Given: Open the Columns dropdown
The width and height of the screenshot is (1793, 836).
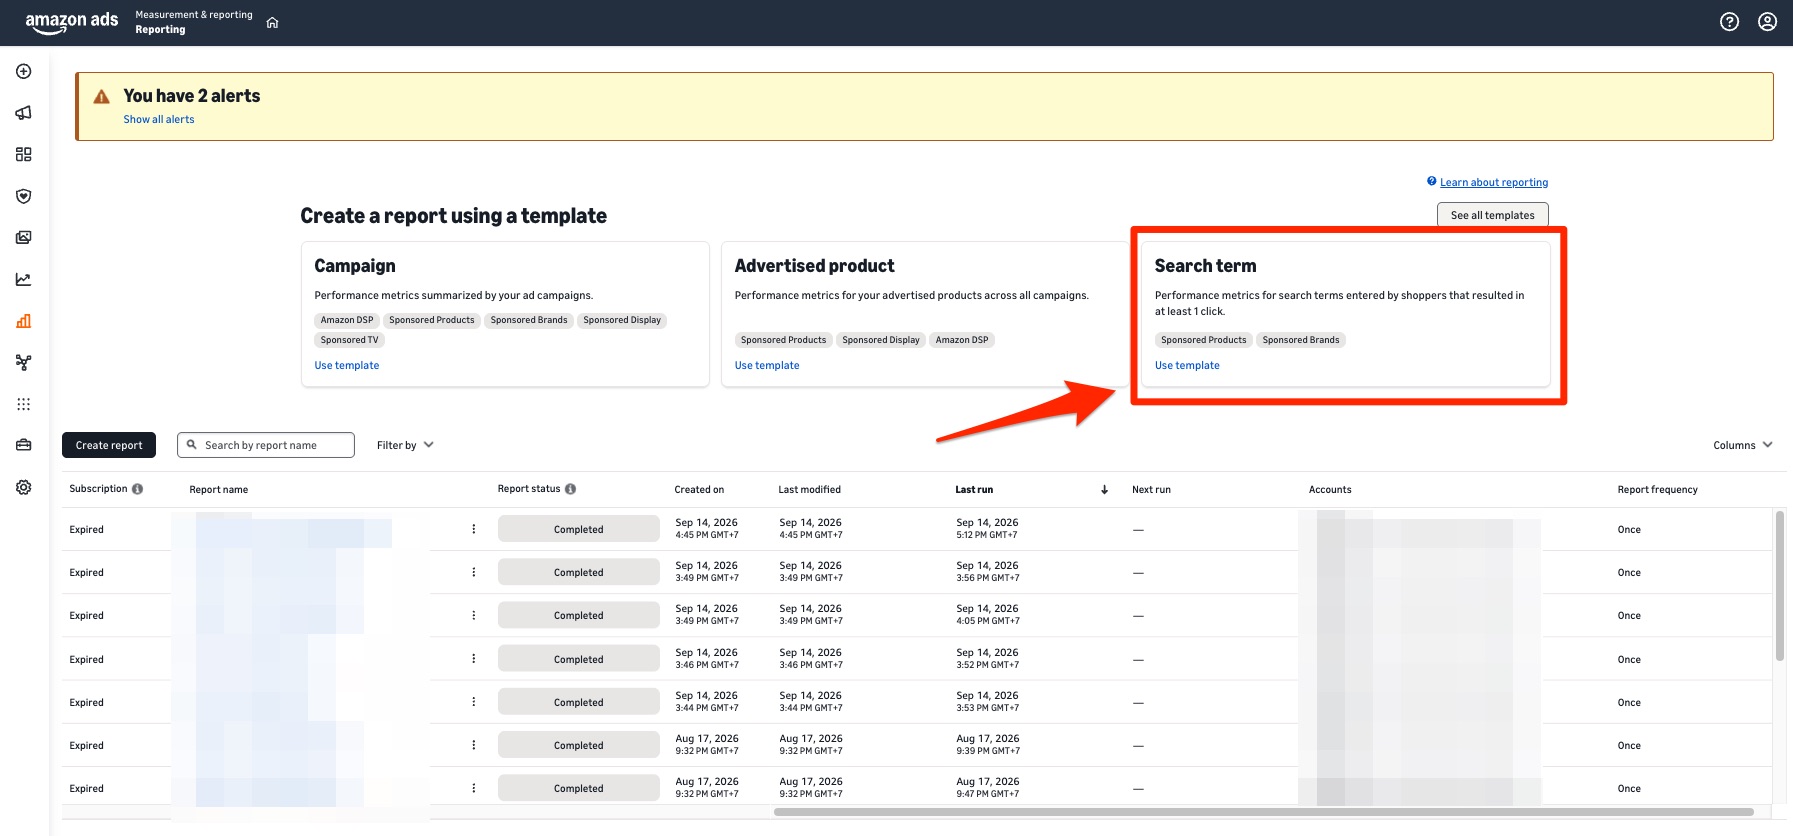Looking at the screenshot, I should pos(1742,445).
